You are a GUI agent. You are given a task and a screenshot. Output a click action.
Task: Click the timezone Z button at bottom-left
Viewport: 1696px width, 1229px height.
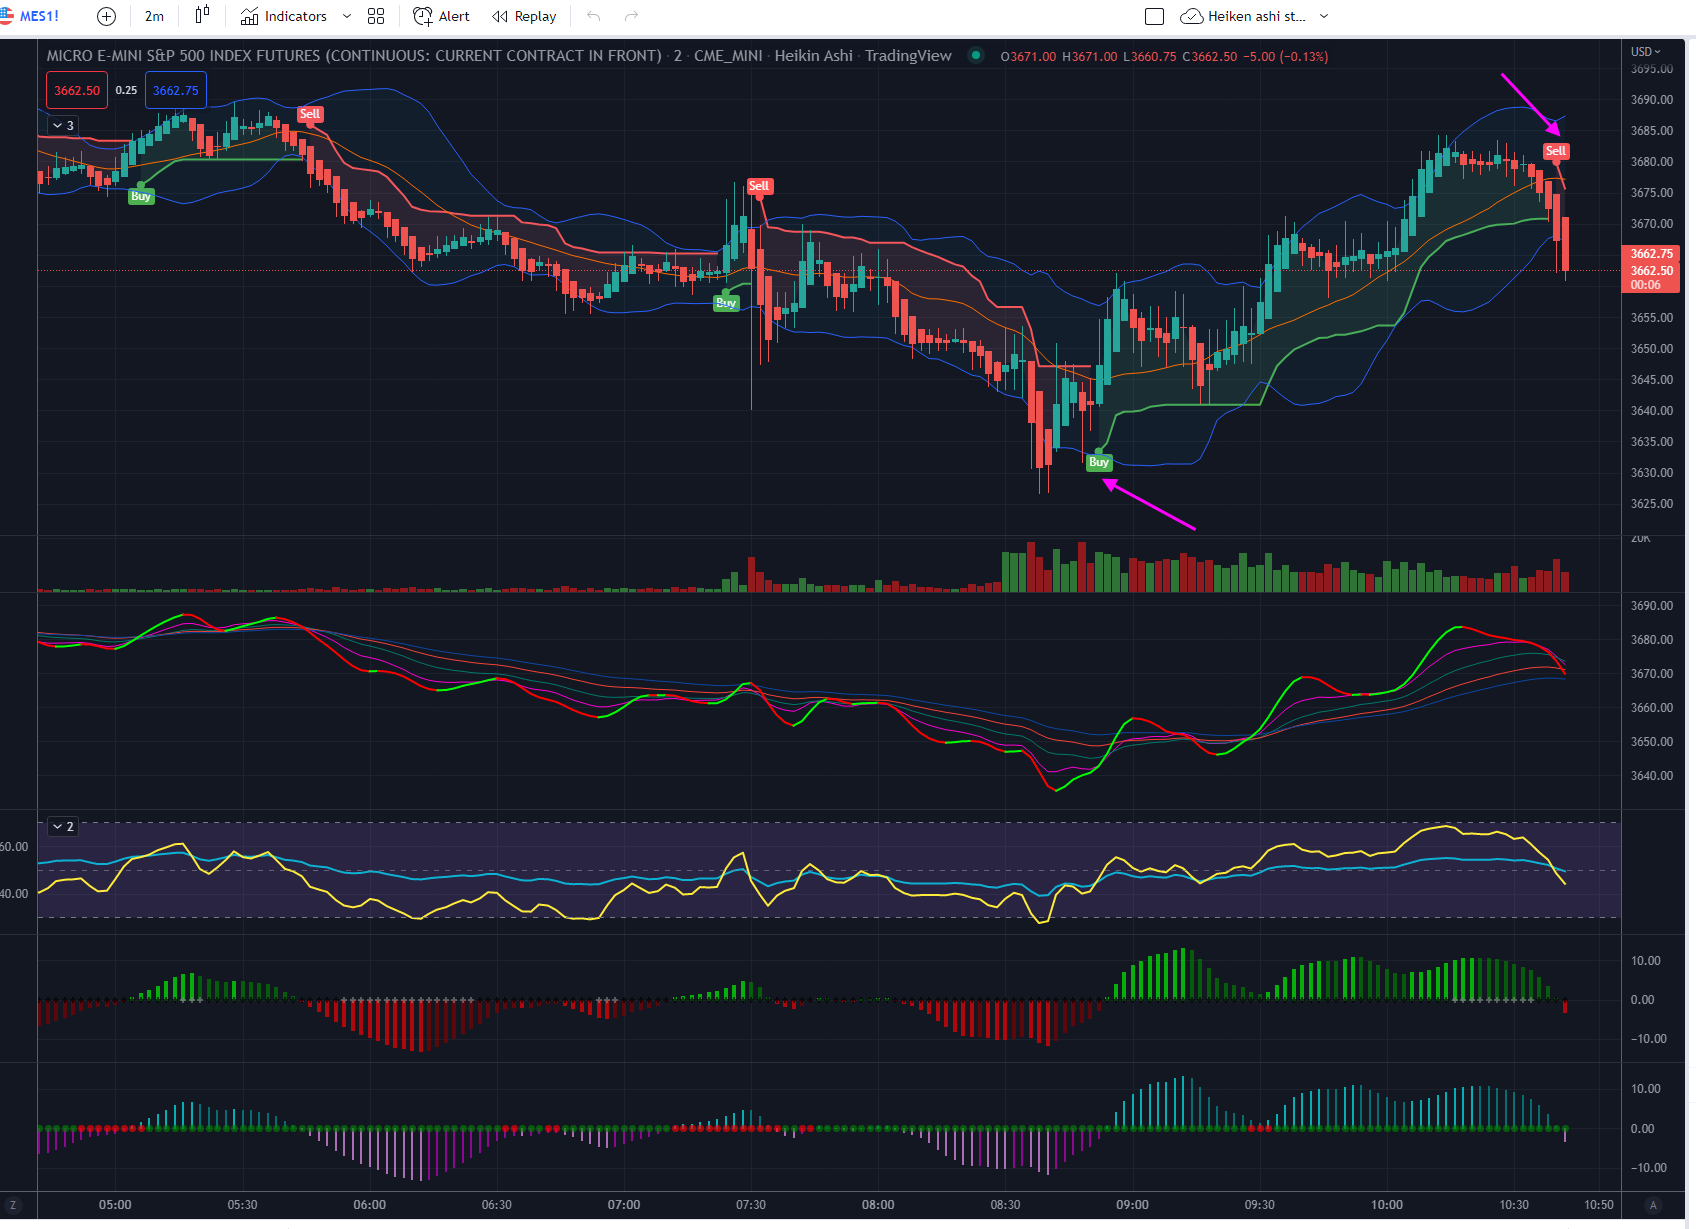(x=13, y=1205)
